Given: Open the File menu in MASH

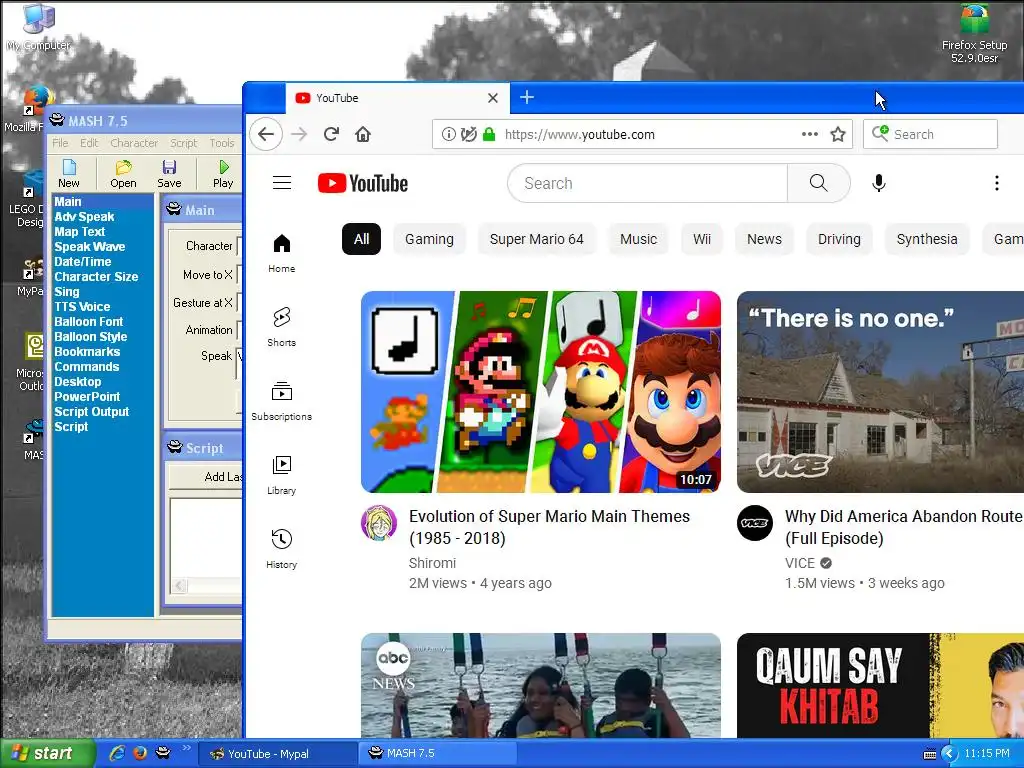Looking at the screenshot, I should pyautogui.click(x=60, y=143).
